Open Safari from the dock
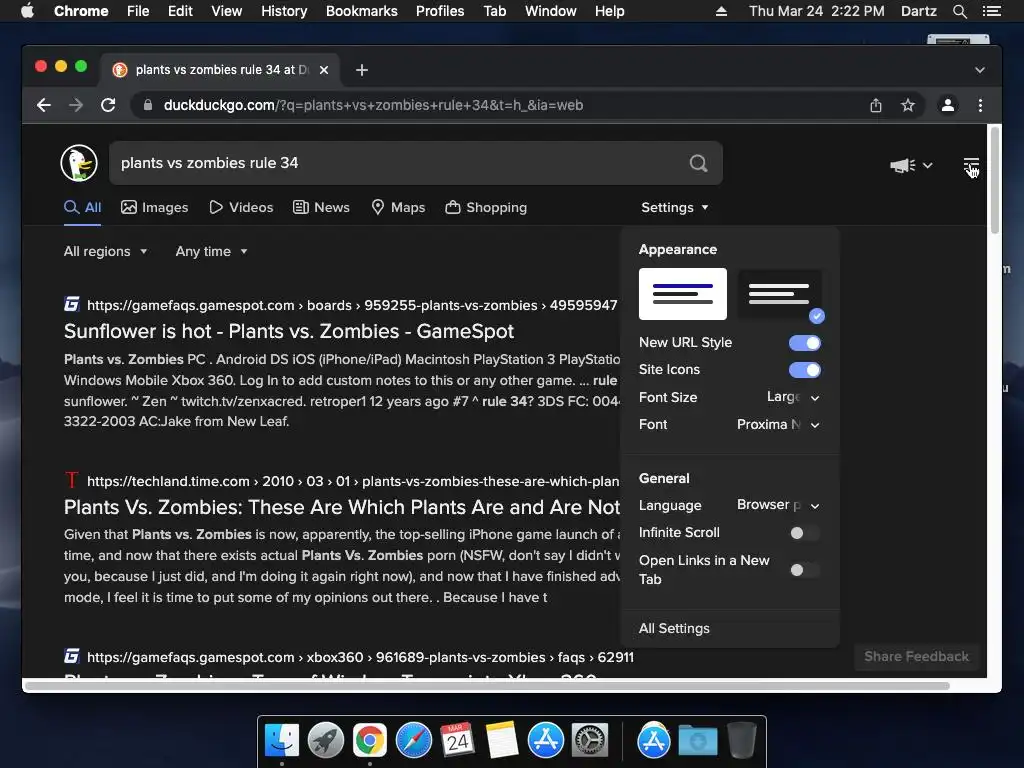The width and height of the screenshot is (1024, 768). pyautogui.click(x=413, y=741)
